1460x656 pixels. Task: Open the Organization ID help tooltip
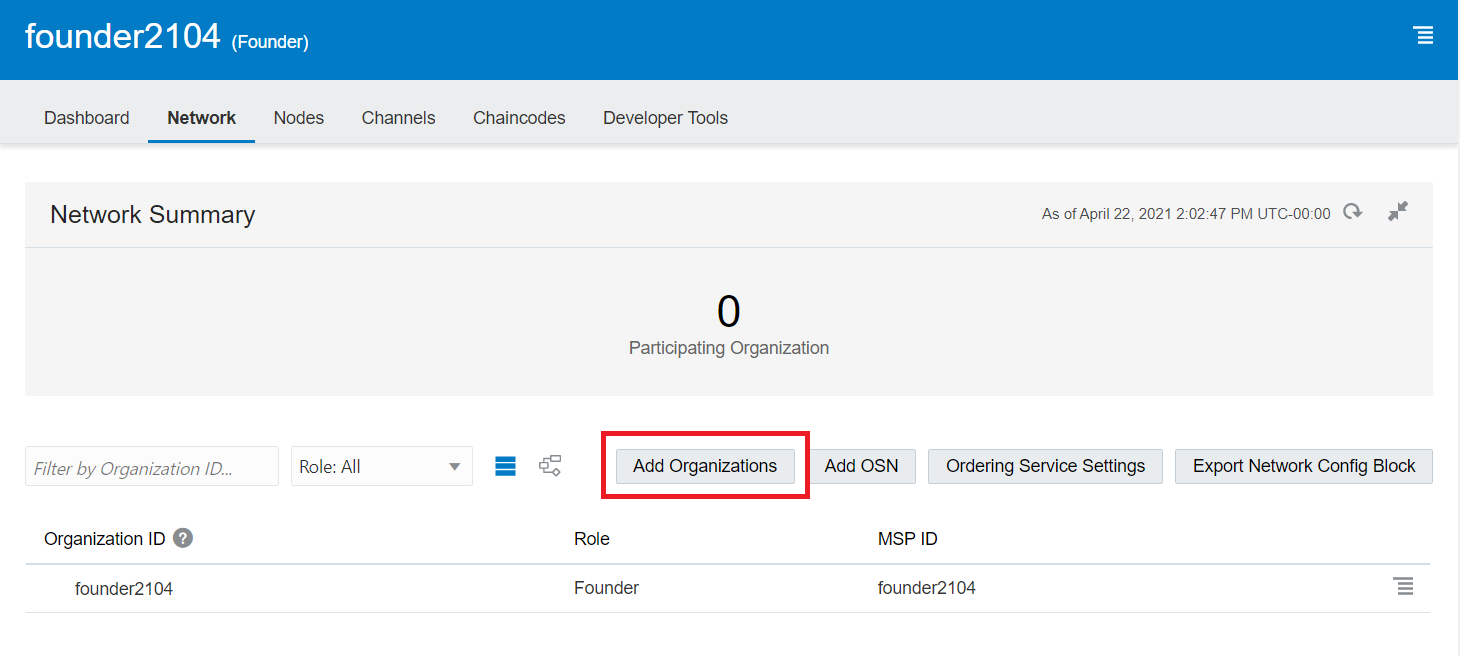[x=182, y=538]
